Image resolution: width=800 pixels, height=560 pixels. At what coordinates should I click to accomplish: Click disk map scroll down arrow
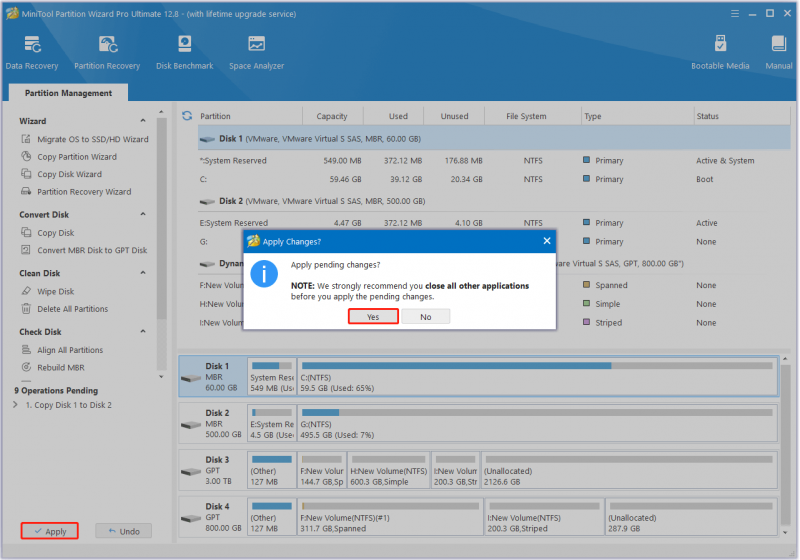[785, 532]
